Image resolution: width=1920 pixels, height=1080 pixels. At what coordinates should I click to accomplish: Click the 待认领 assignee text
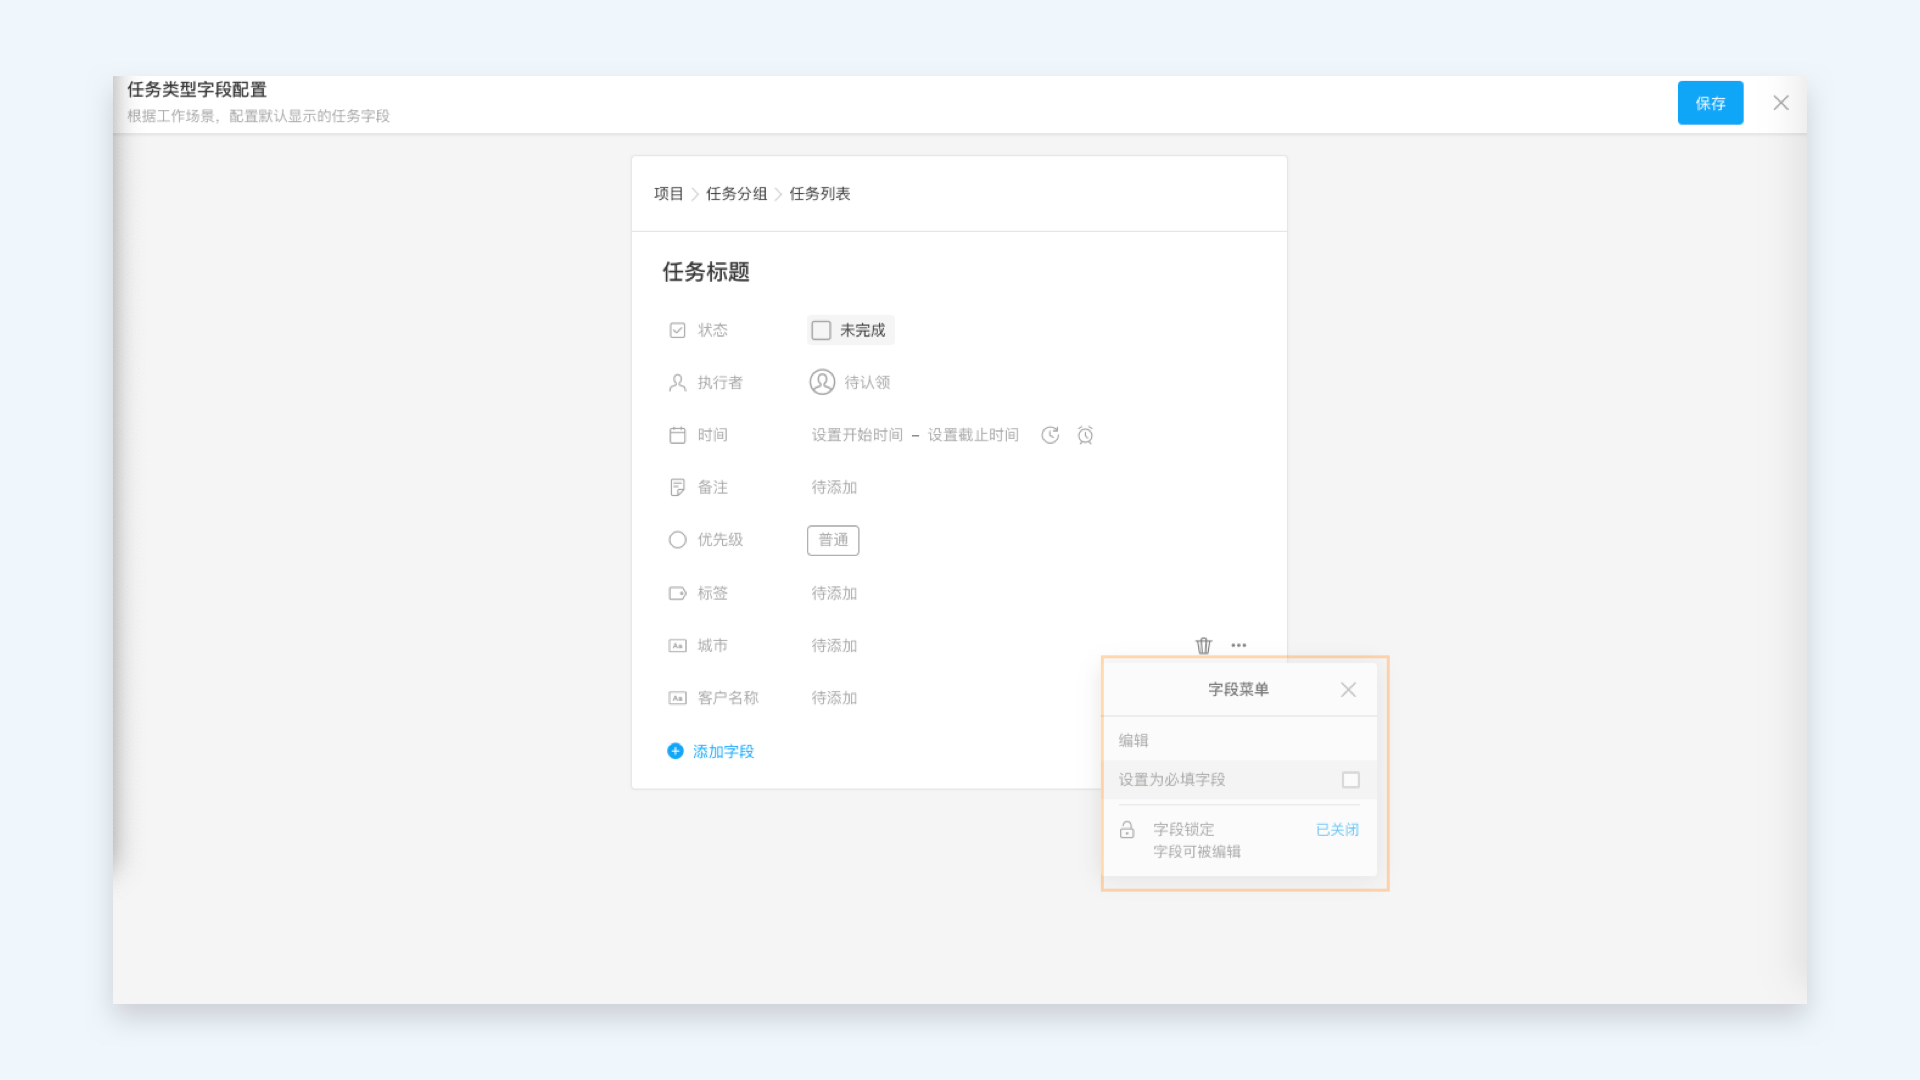pyautogui.click(x=867, y=382)
